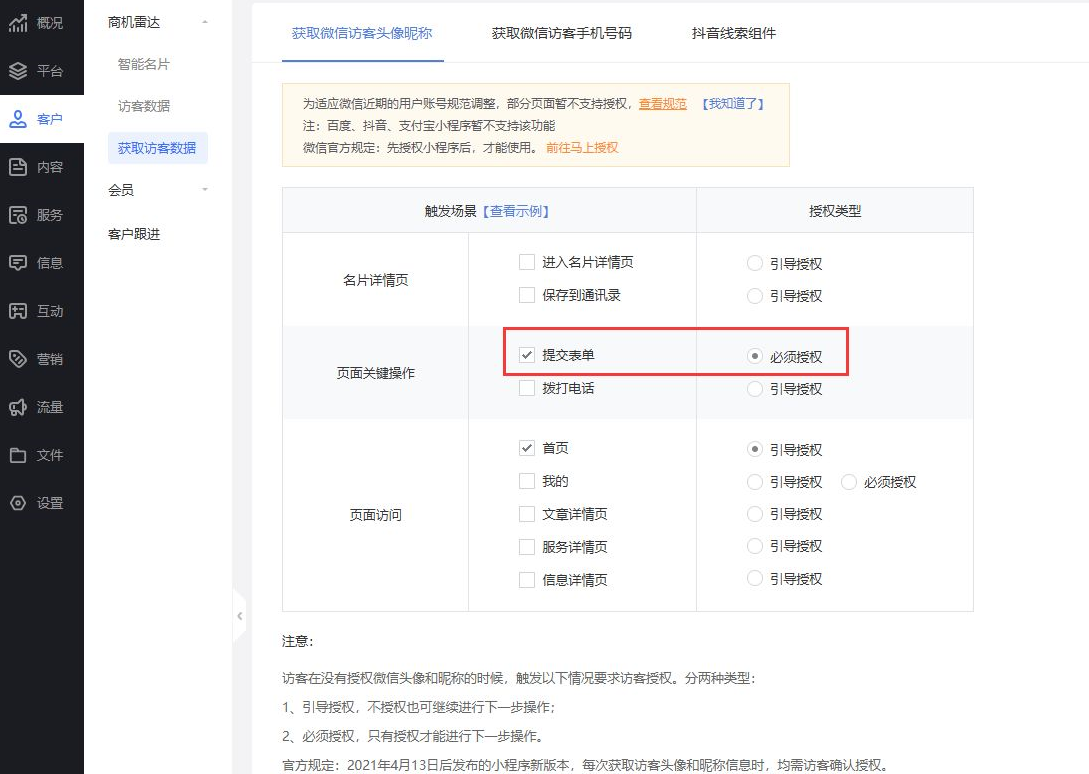
Task: Click the 页面访问 cell text
Action: click(376, 515)
